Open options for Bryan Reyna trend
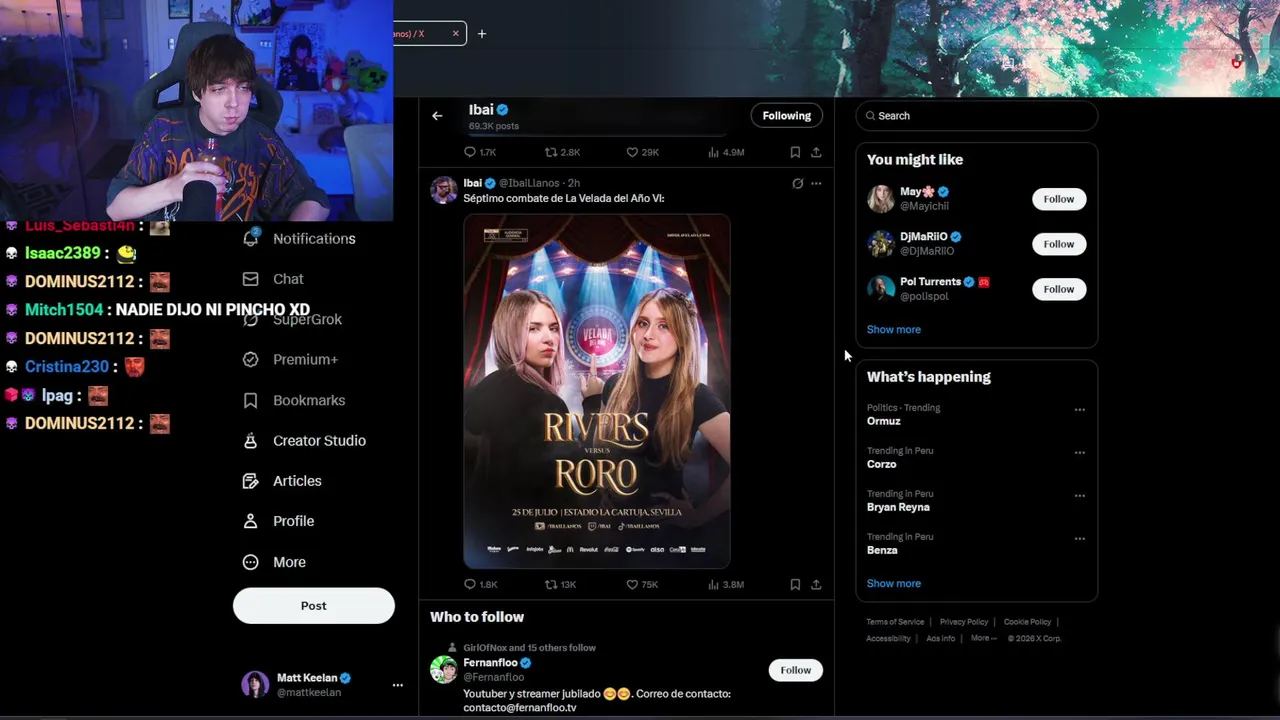 click(1079, 496)
